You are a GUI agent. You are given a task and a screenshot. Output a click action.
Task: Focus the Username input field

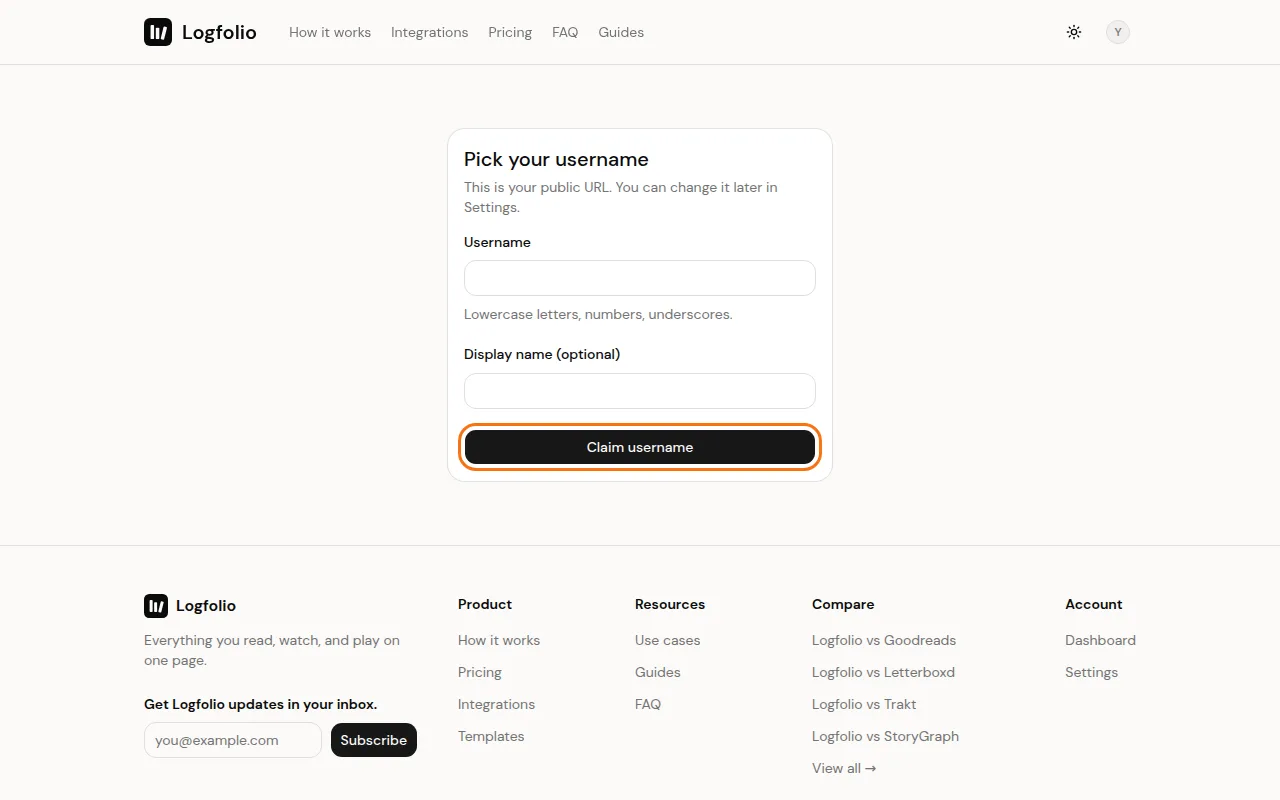[x=640, y=278]
